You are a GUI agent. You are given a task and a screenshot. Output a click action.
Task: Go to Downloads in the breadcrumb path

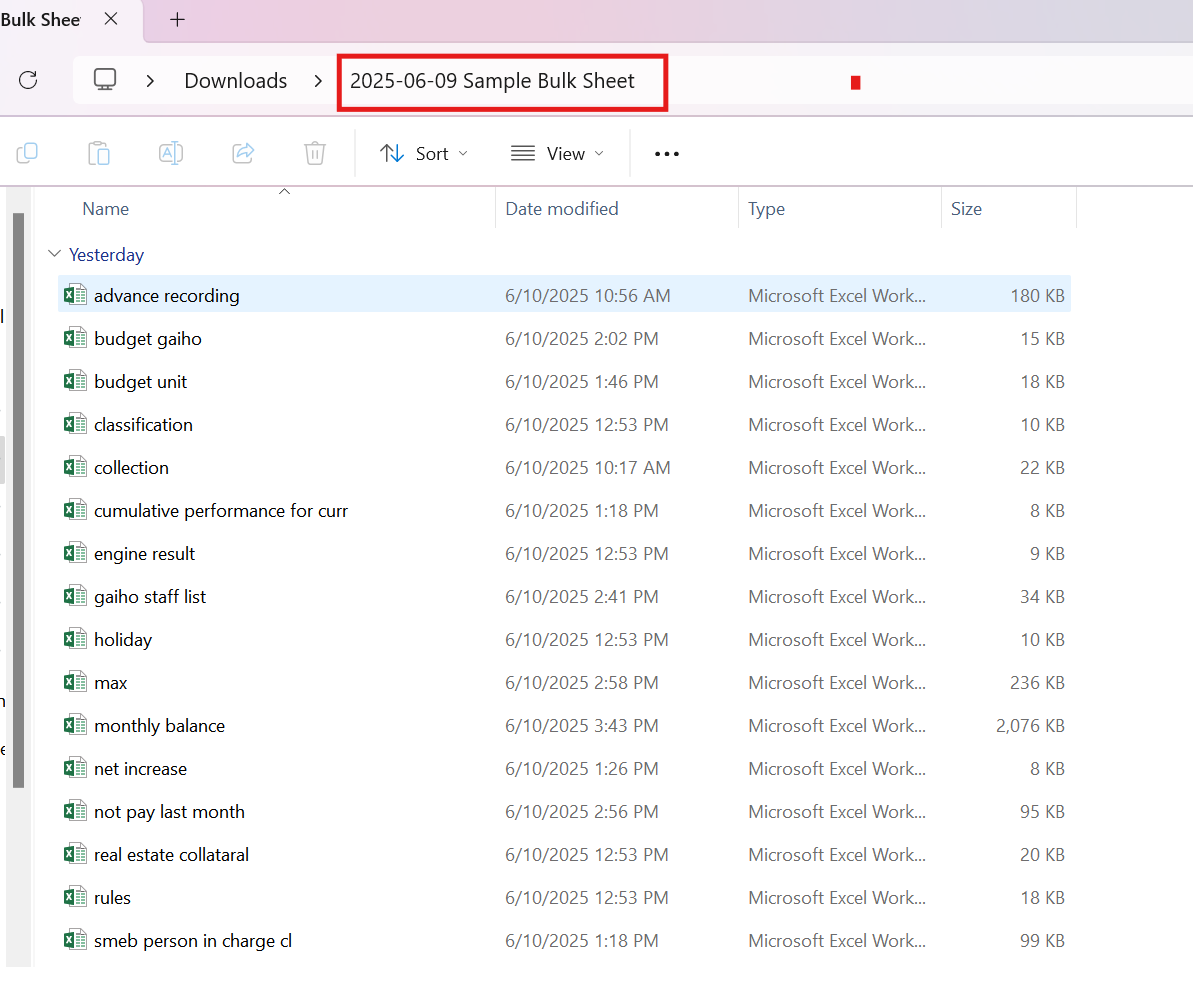click(236, 81)
